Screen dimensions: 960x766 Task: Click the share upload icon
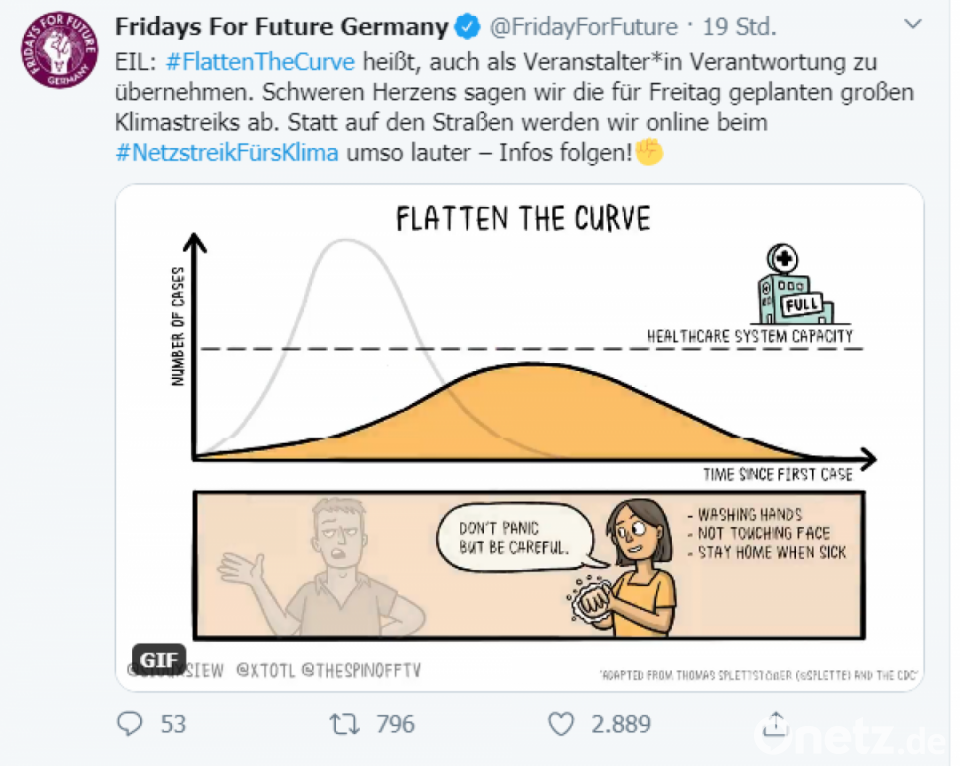[x=775, y=723]
